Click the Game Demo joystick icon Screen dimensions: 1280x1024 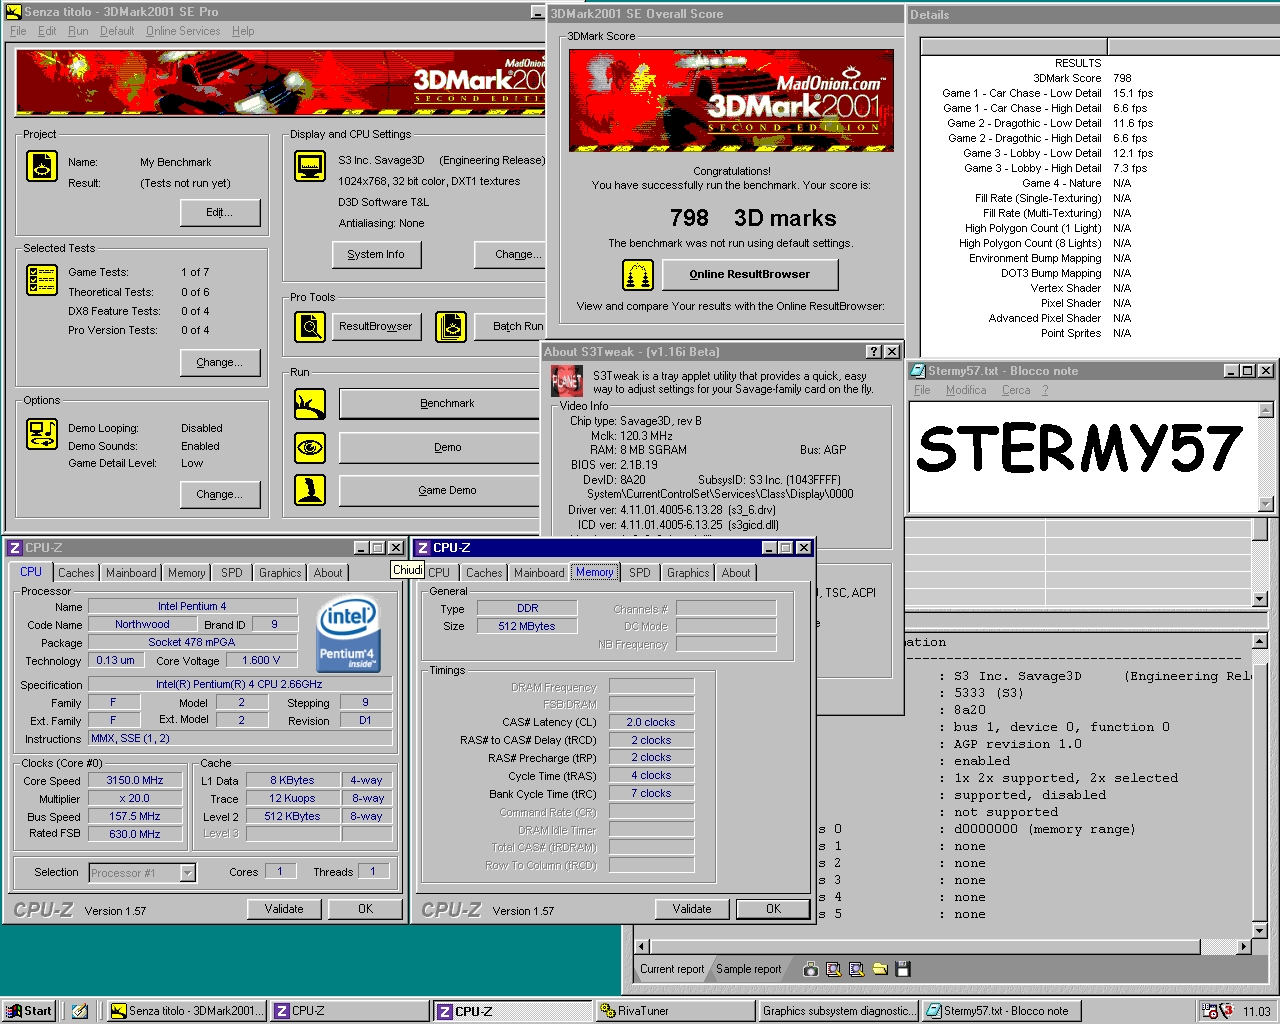(310, 490)
